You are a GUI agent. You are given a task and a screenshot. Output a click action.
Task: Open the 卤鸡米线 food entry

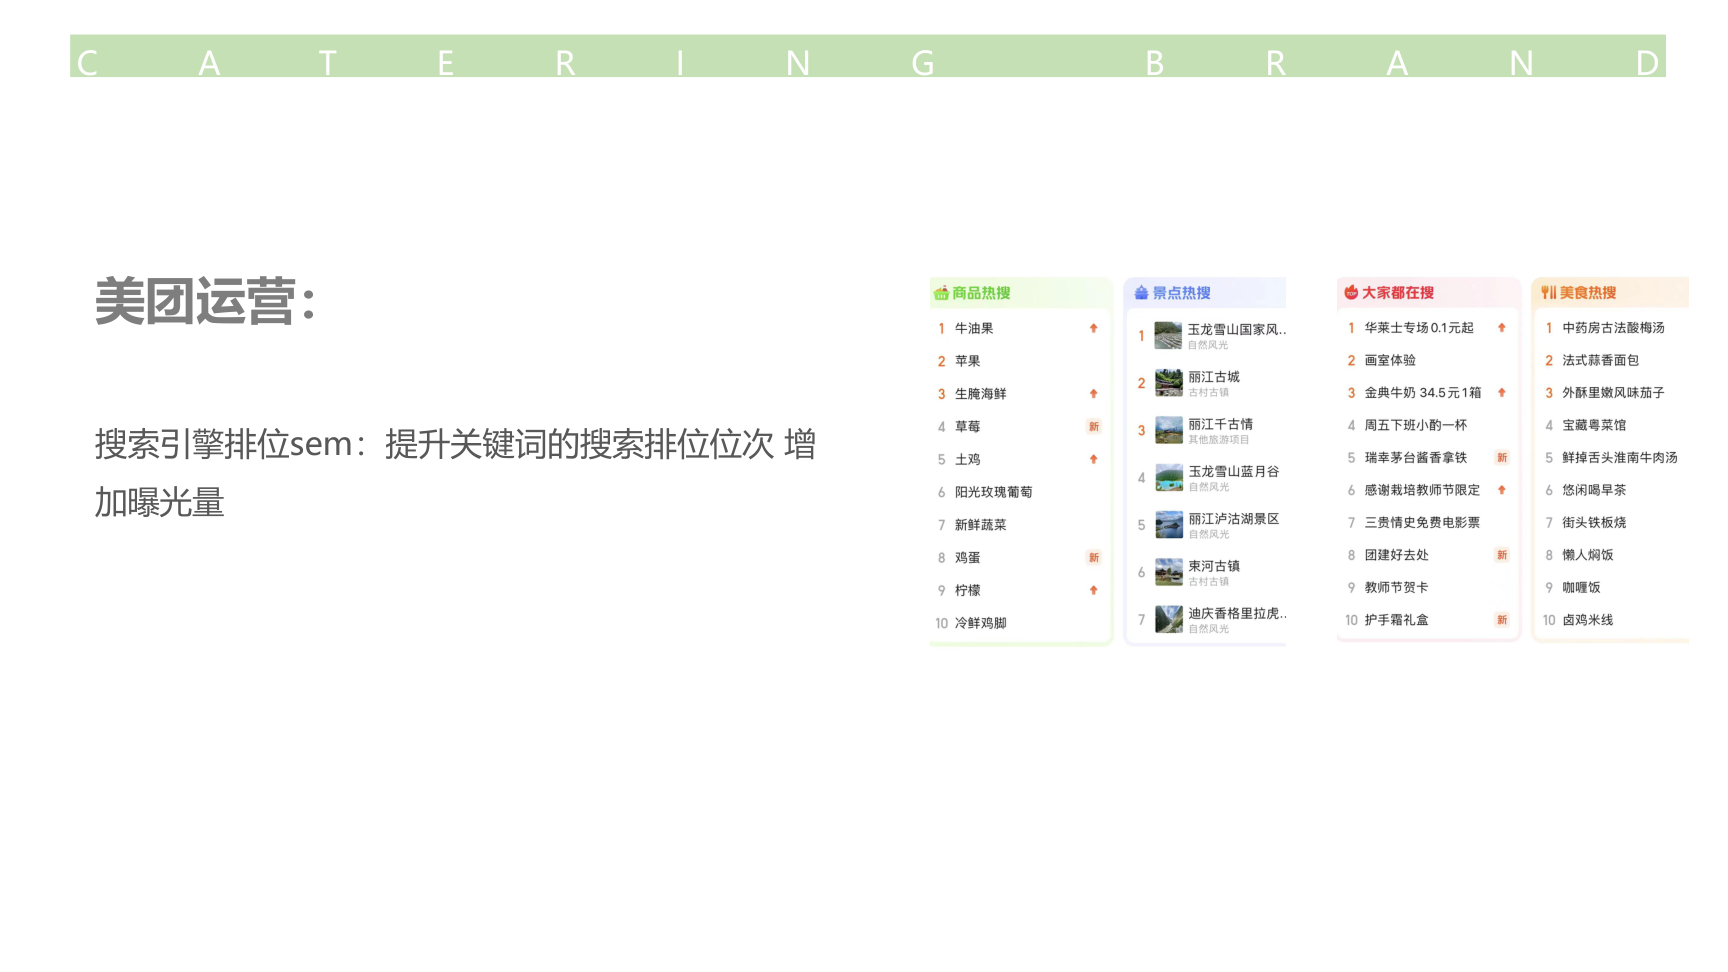(x=1588, y=620)
